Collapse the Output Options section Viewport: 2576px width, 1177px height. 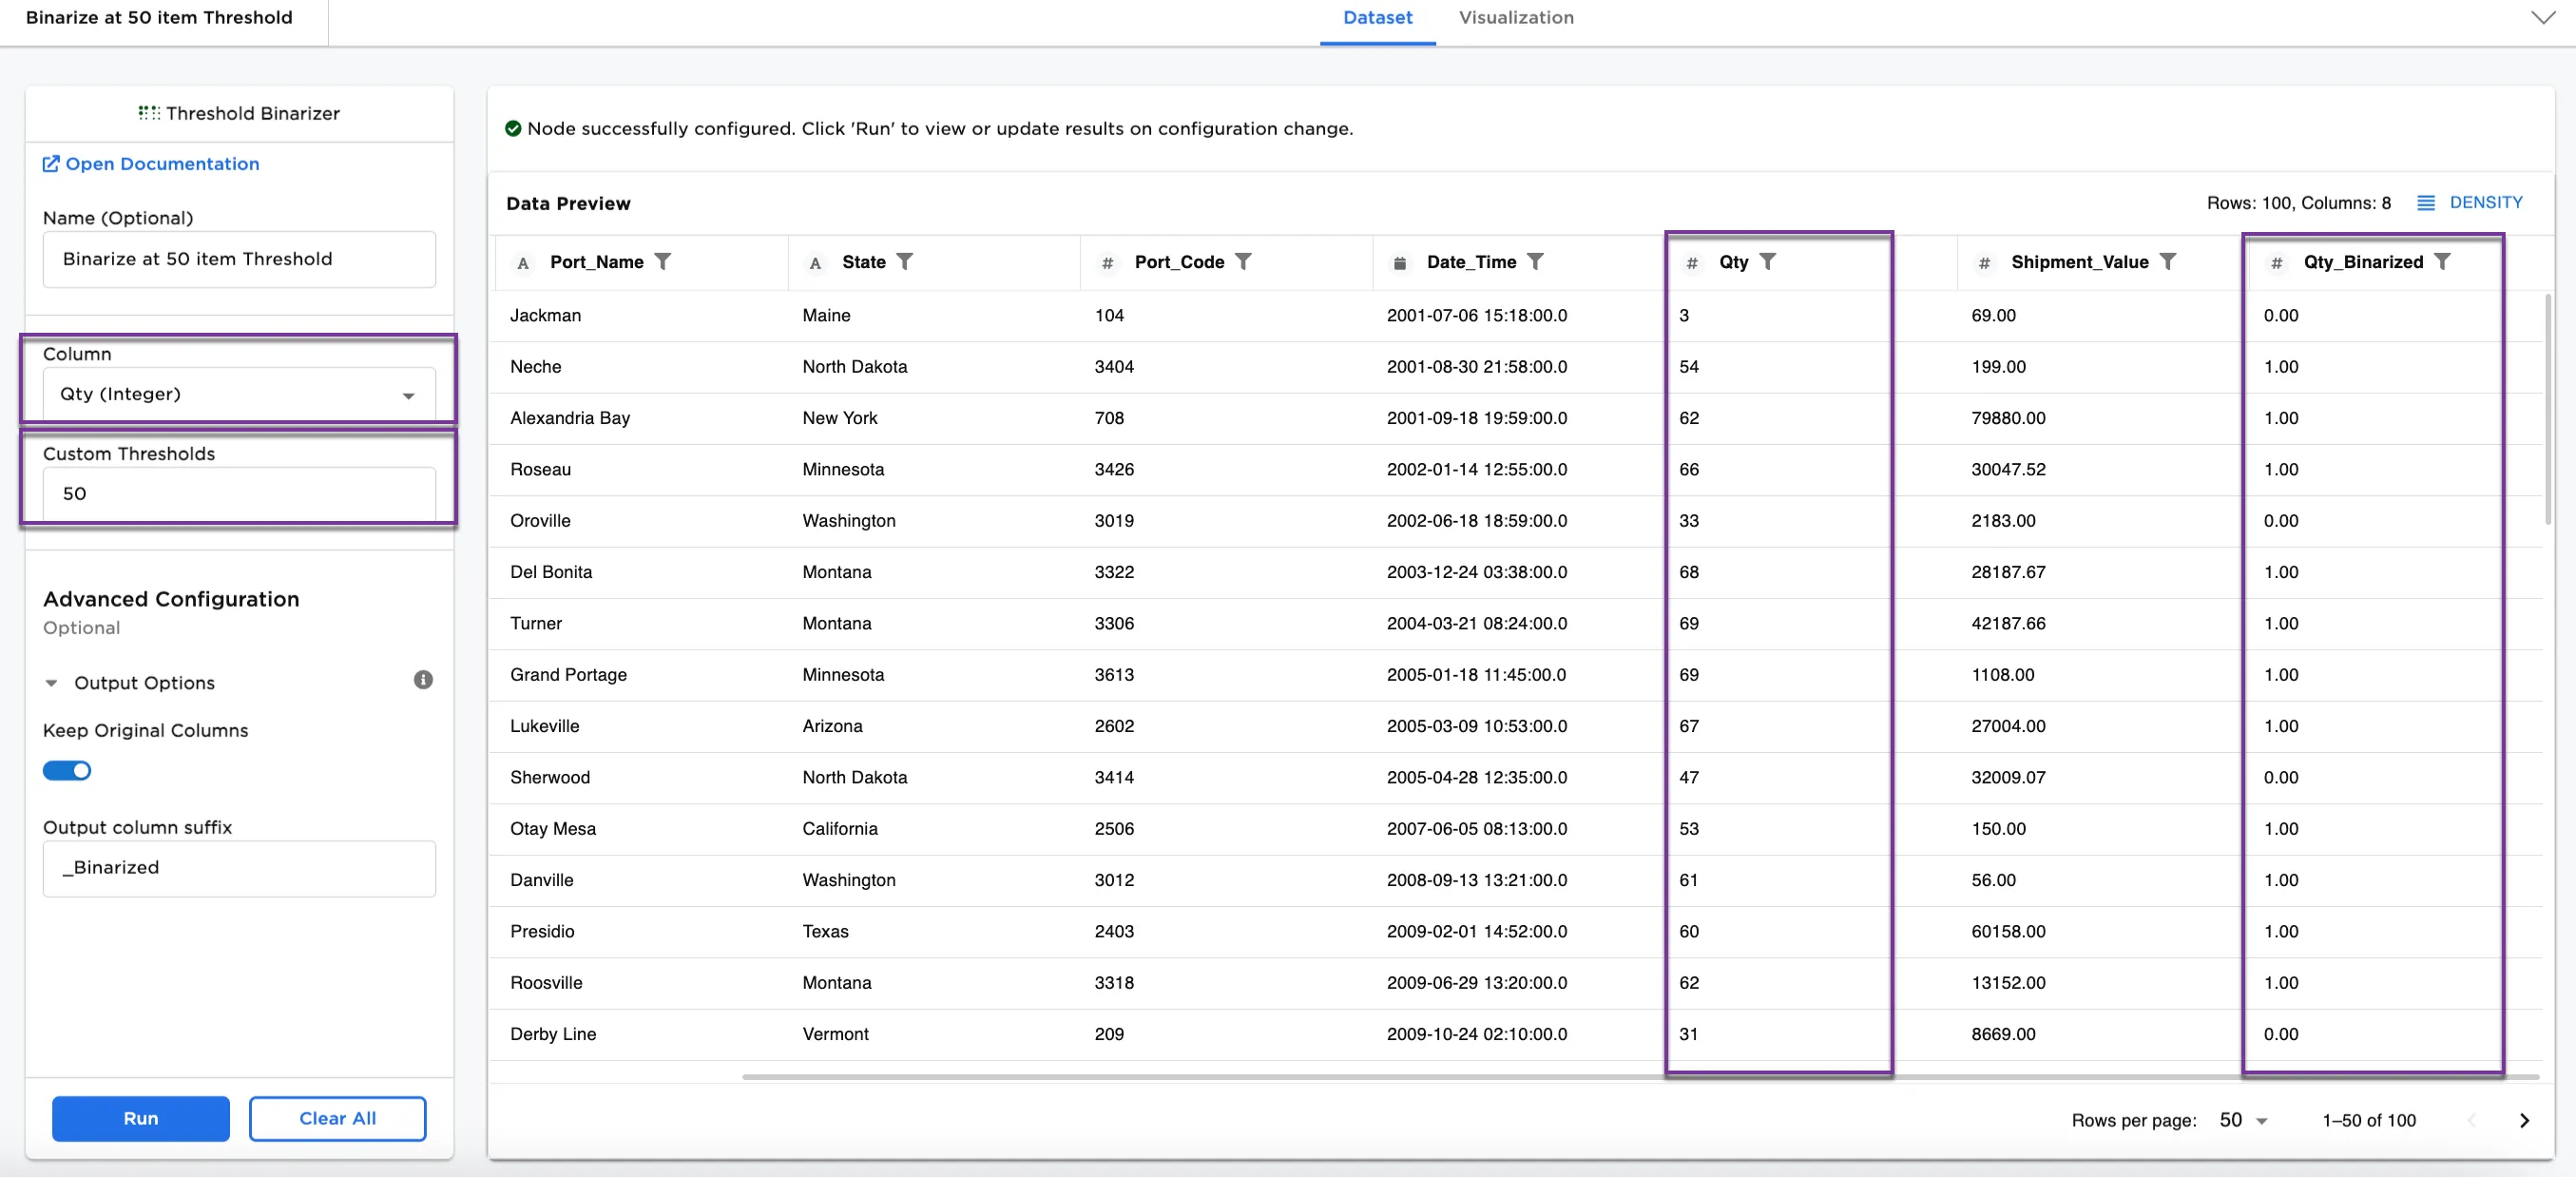coord(52,682)
